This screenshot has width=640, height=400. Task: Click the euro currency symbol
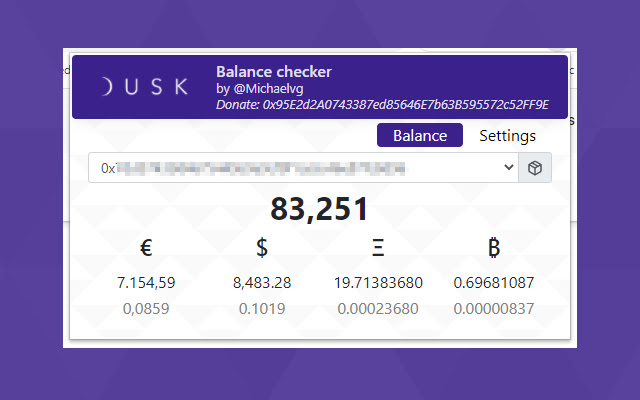(x=146, y=247)
